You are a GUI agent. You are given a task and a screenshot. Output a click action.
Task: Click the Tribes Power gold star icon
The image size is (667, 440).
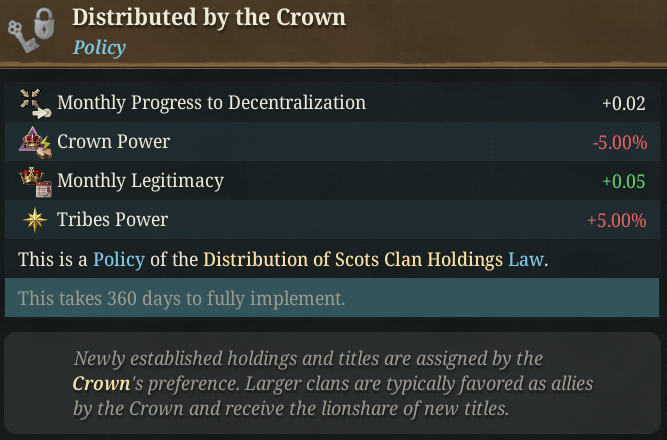35,220
